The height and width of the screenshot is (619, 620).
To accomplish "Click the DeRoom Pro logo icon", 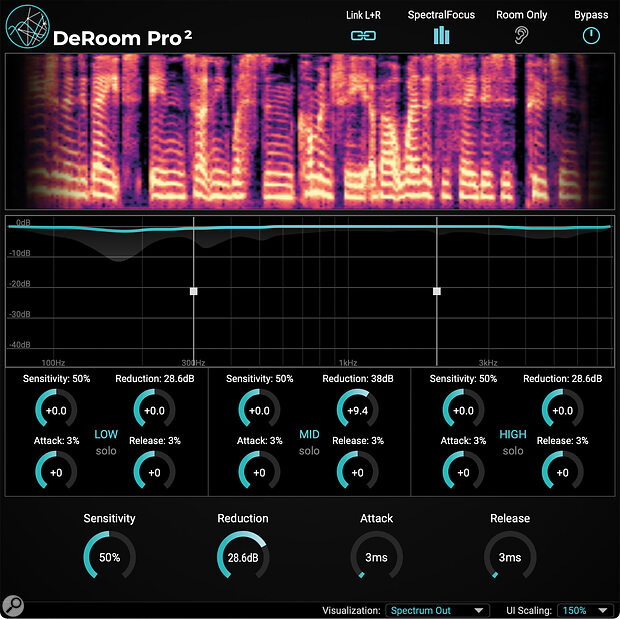I will point(27,27).
